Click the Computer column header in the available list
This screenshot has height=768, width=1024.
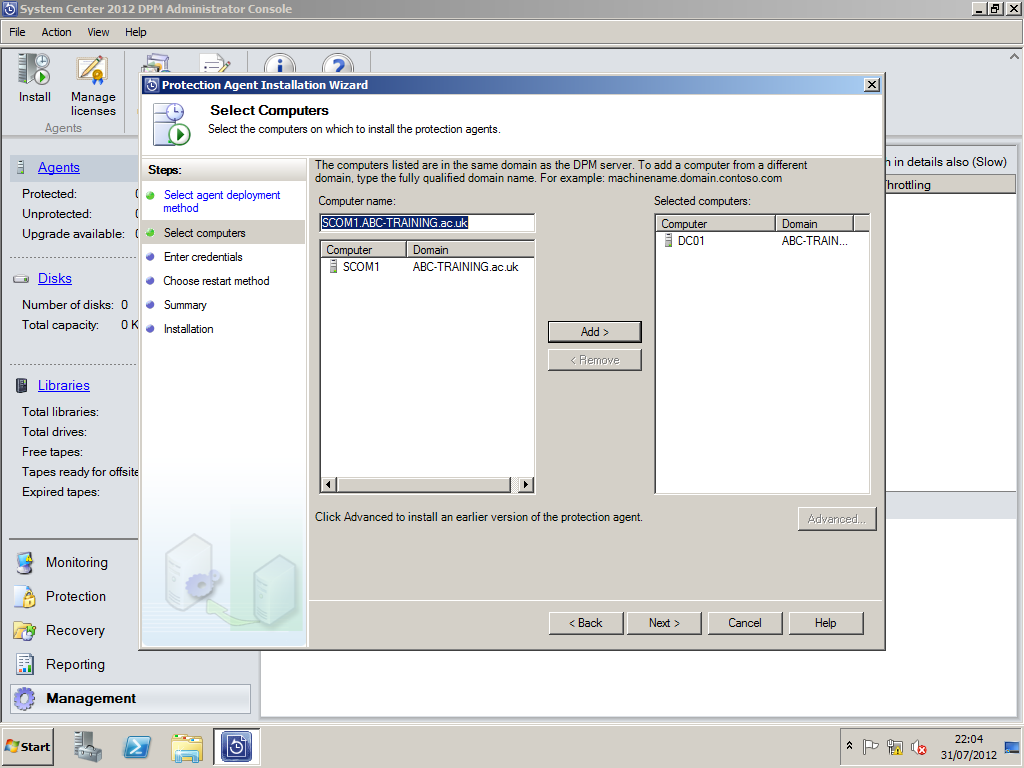(364, 249)
